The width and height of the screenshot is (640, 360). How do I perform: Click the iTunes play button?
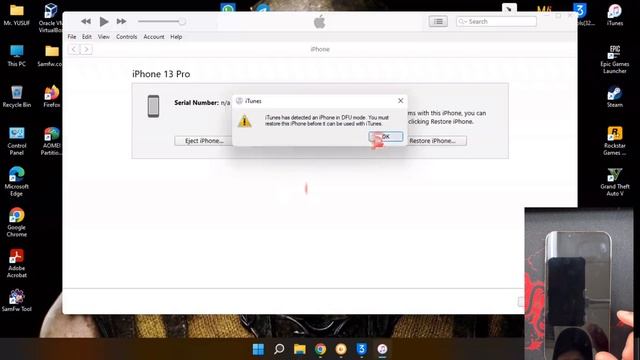click(104, 21)
